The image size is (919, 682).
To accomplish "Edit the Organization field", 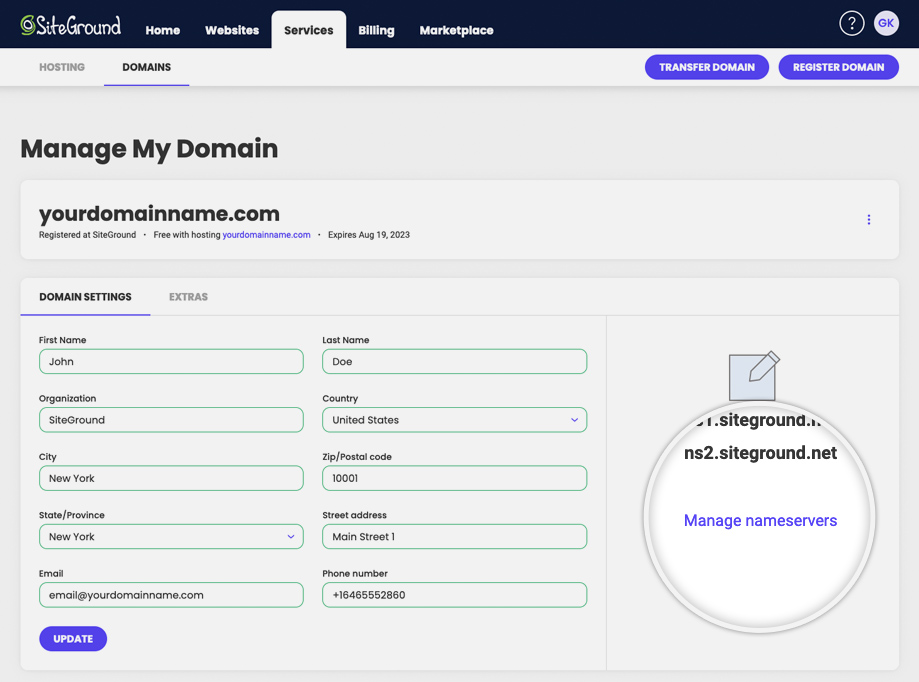I will [x=171, y=420].
